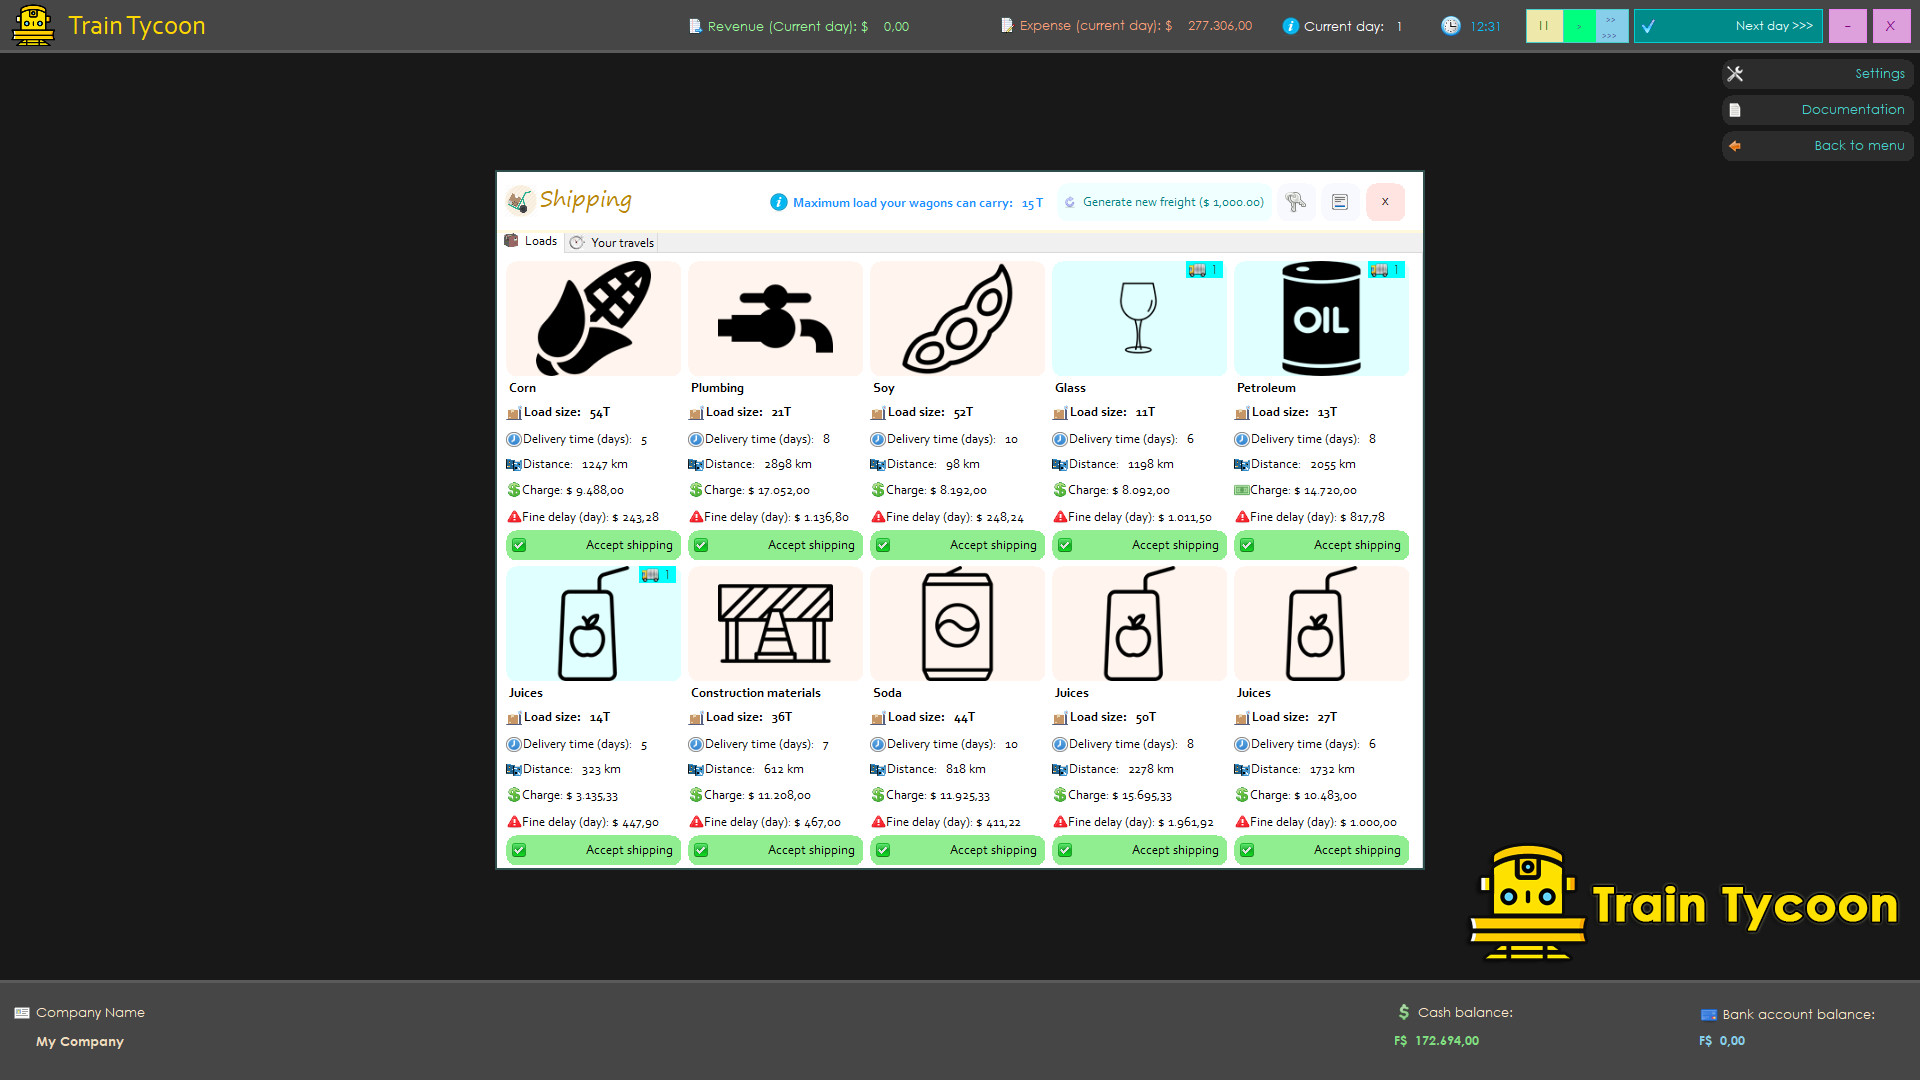Select the Loads tab
Viewport: 1920px width, 1080px height.
(x=531, y=240)
